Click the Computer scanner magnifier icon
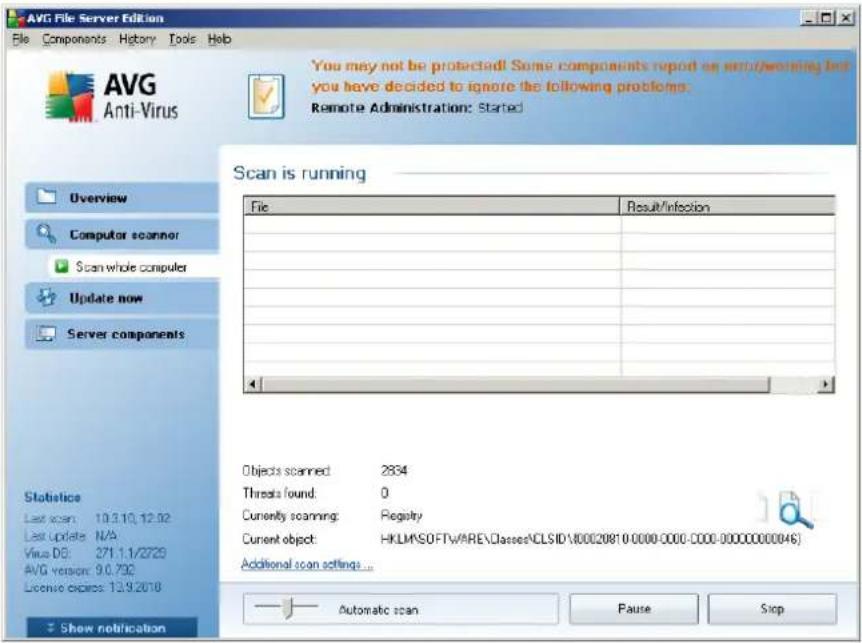 tap(46, 234)
